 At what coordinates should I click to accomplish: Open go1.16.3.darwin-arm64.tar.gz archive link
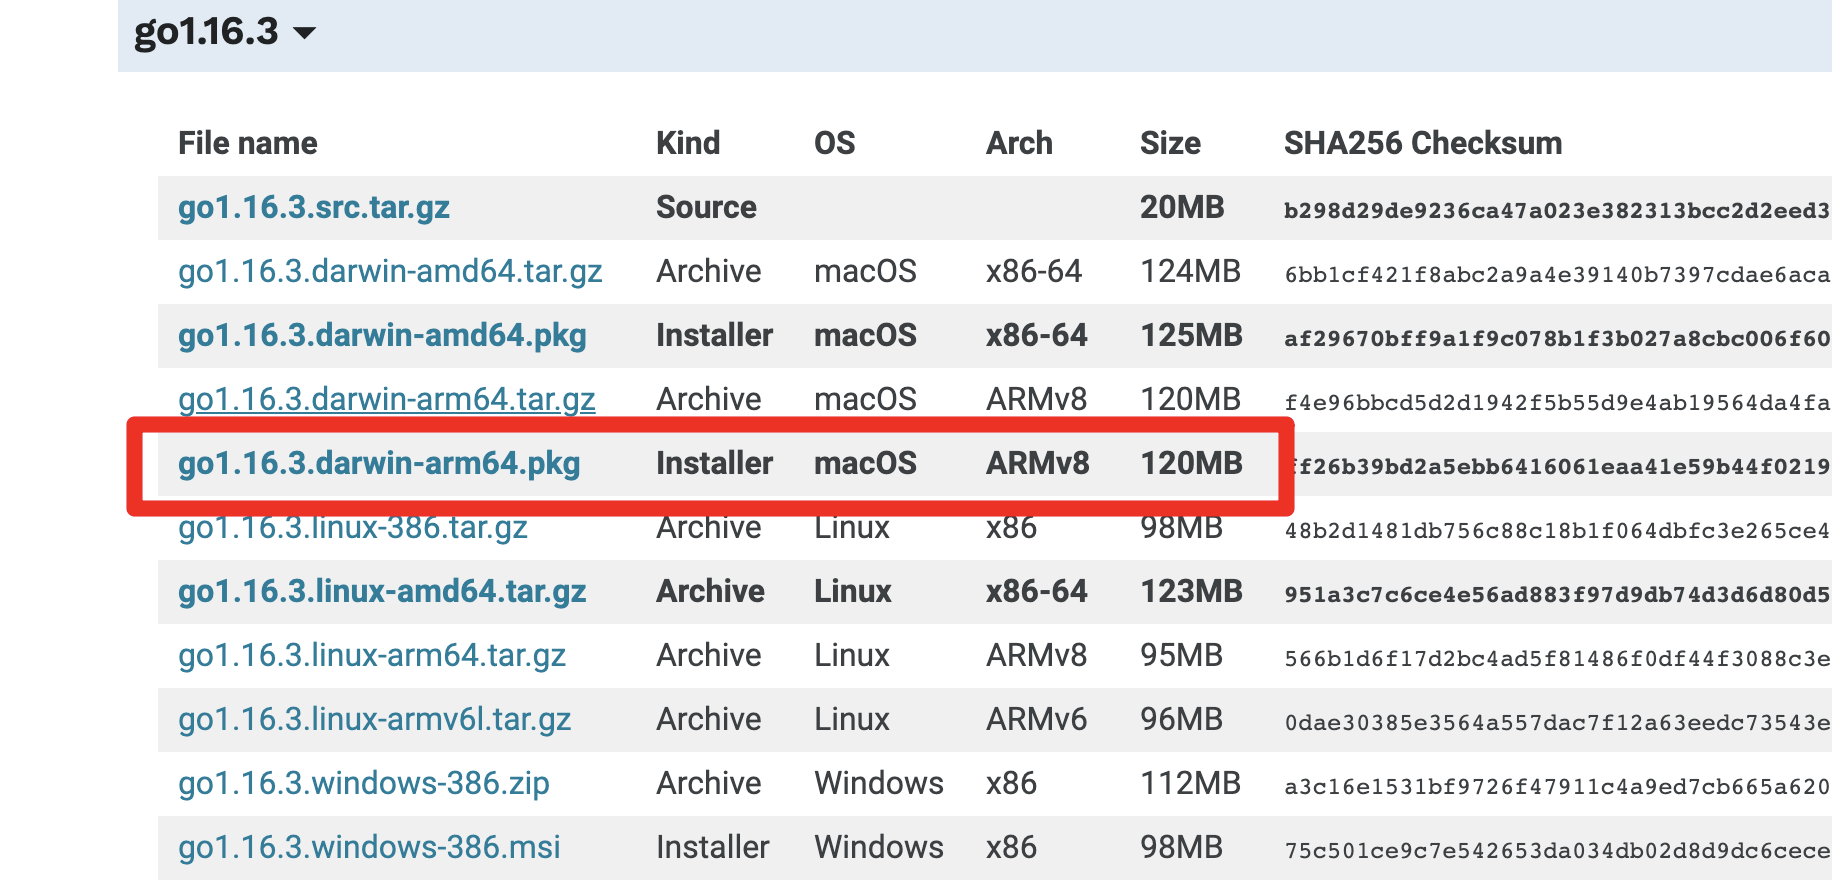pos(387,399)
